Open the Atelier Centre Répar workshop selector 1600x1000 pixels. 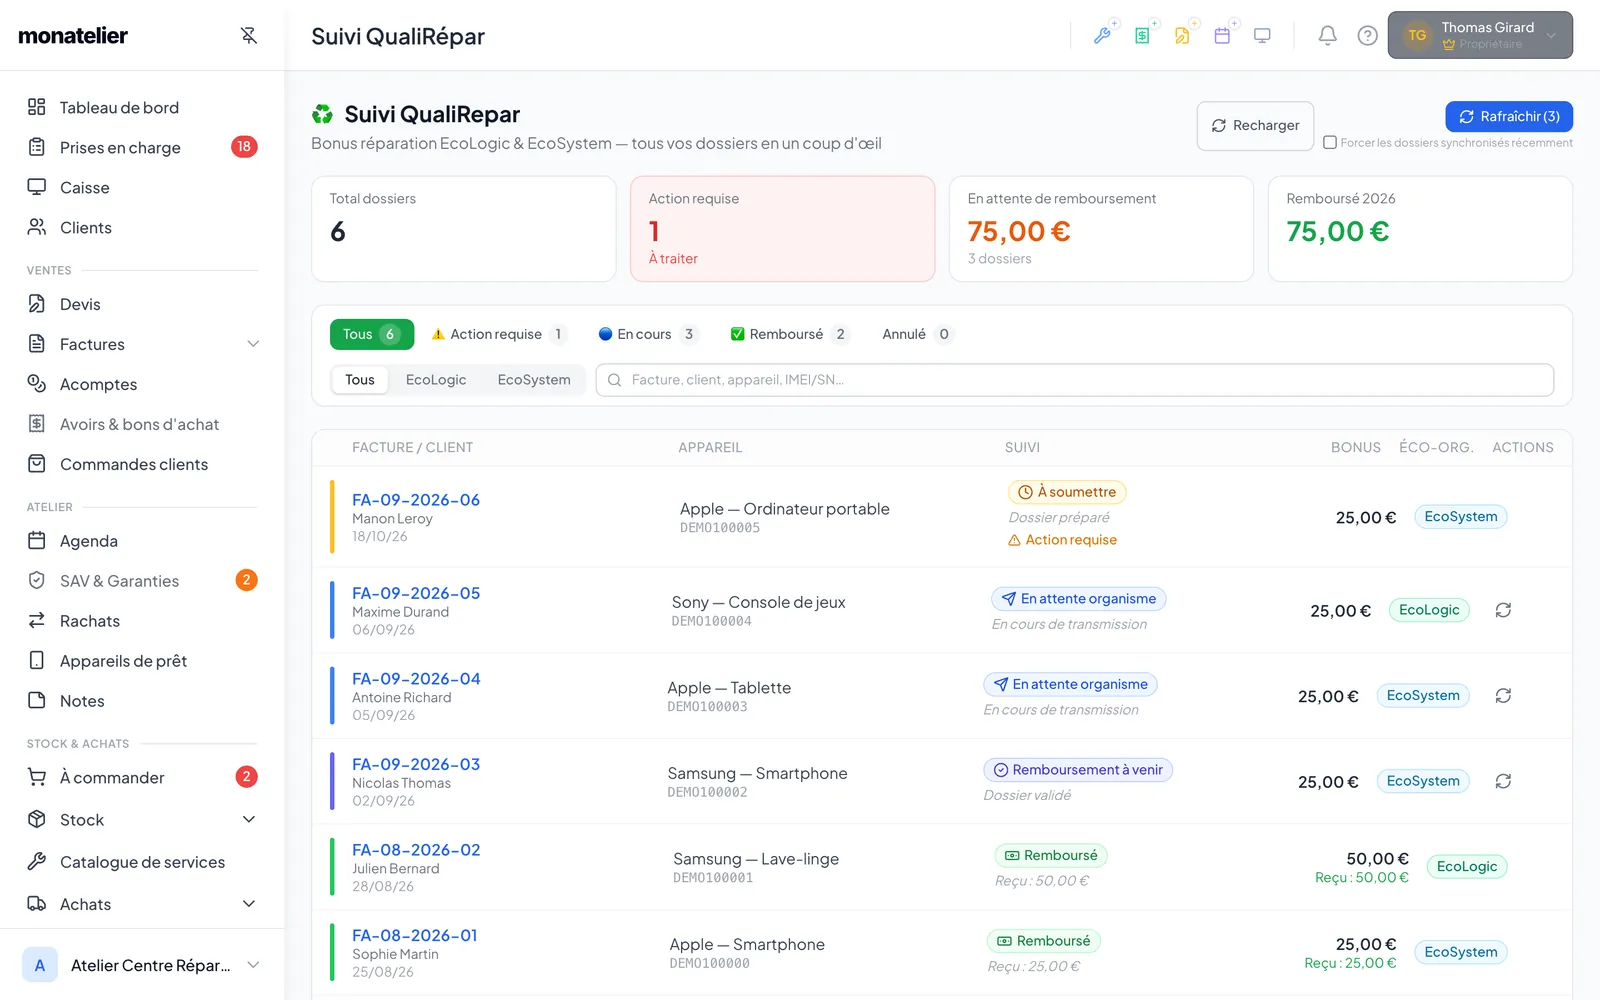(x=142, y=965)
